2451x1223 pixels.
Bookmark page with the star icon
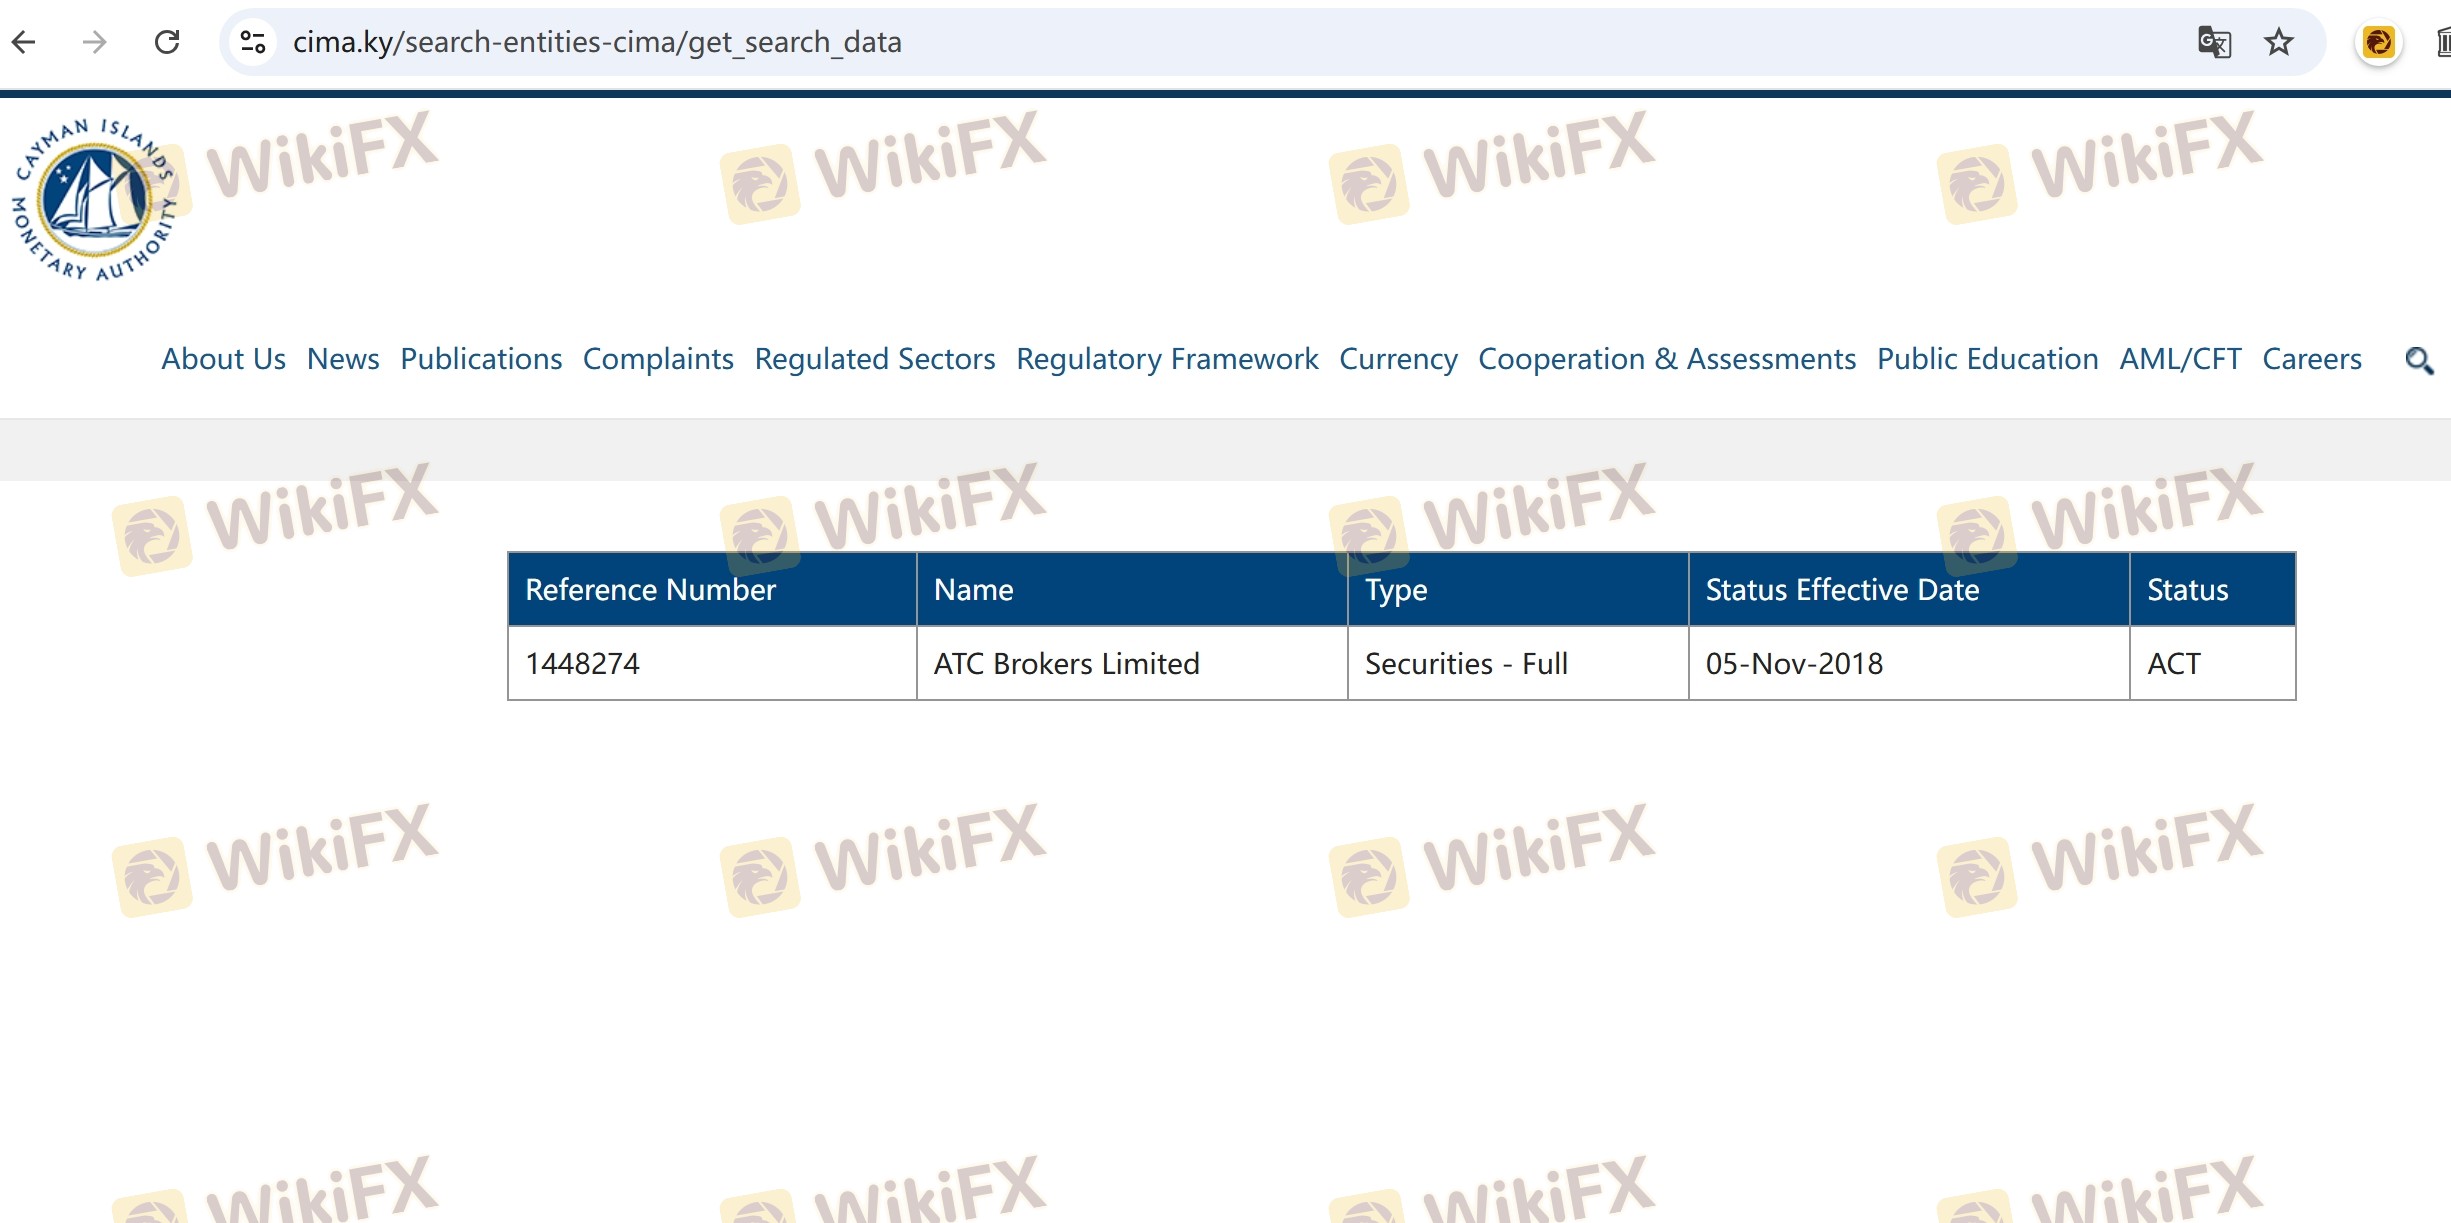(2279, 42)
